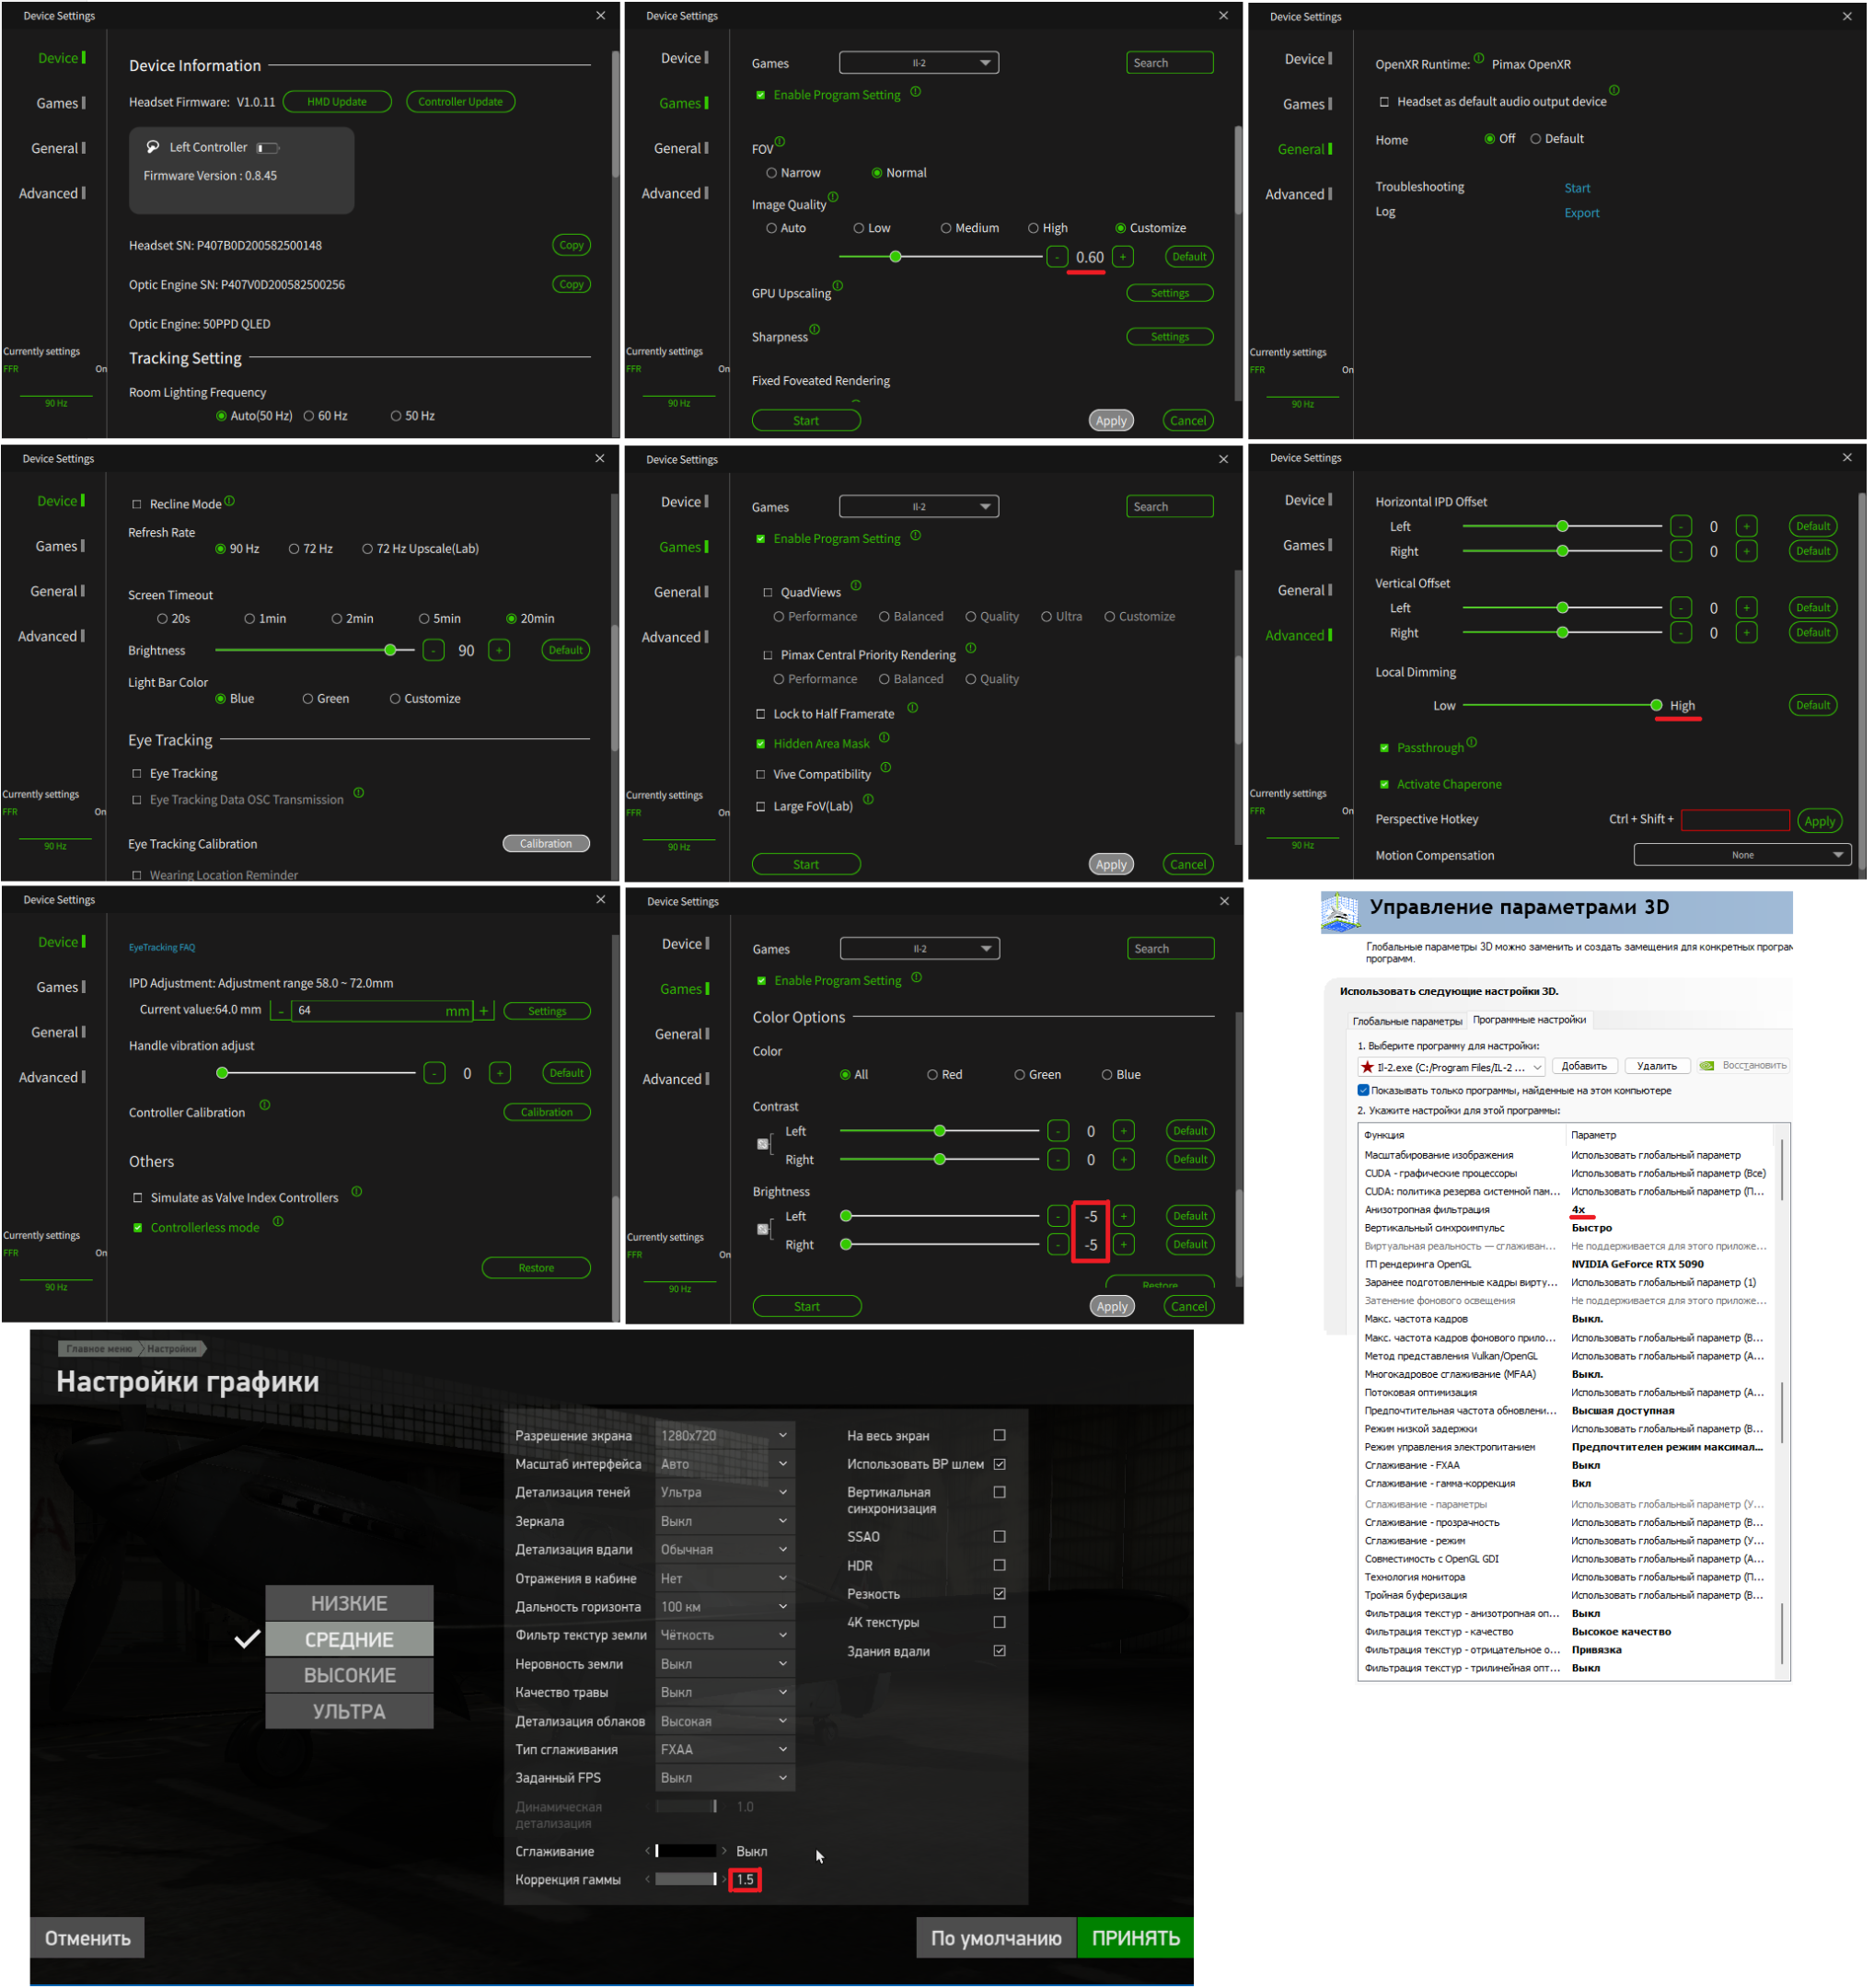Switch to Глобальные параметры tab

(x=1407, y=1021)
